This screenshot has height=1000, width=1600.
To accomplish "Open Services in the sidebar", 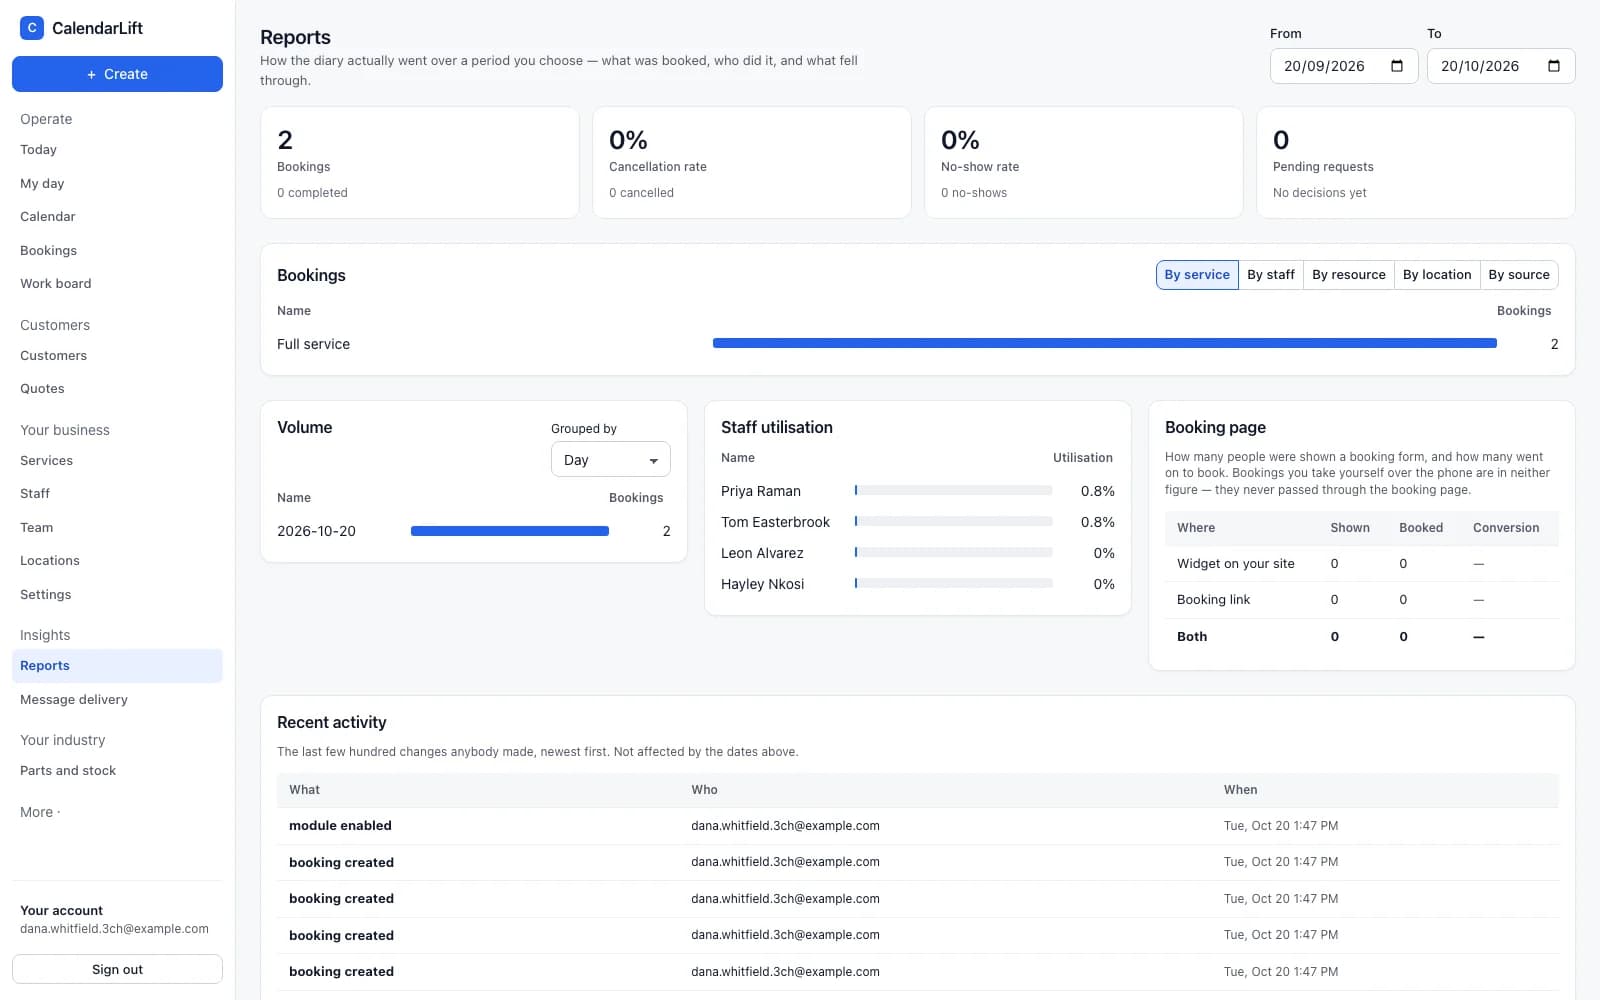I will 117,461.
